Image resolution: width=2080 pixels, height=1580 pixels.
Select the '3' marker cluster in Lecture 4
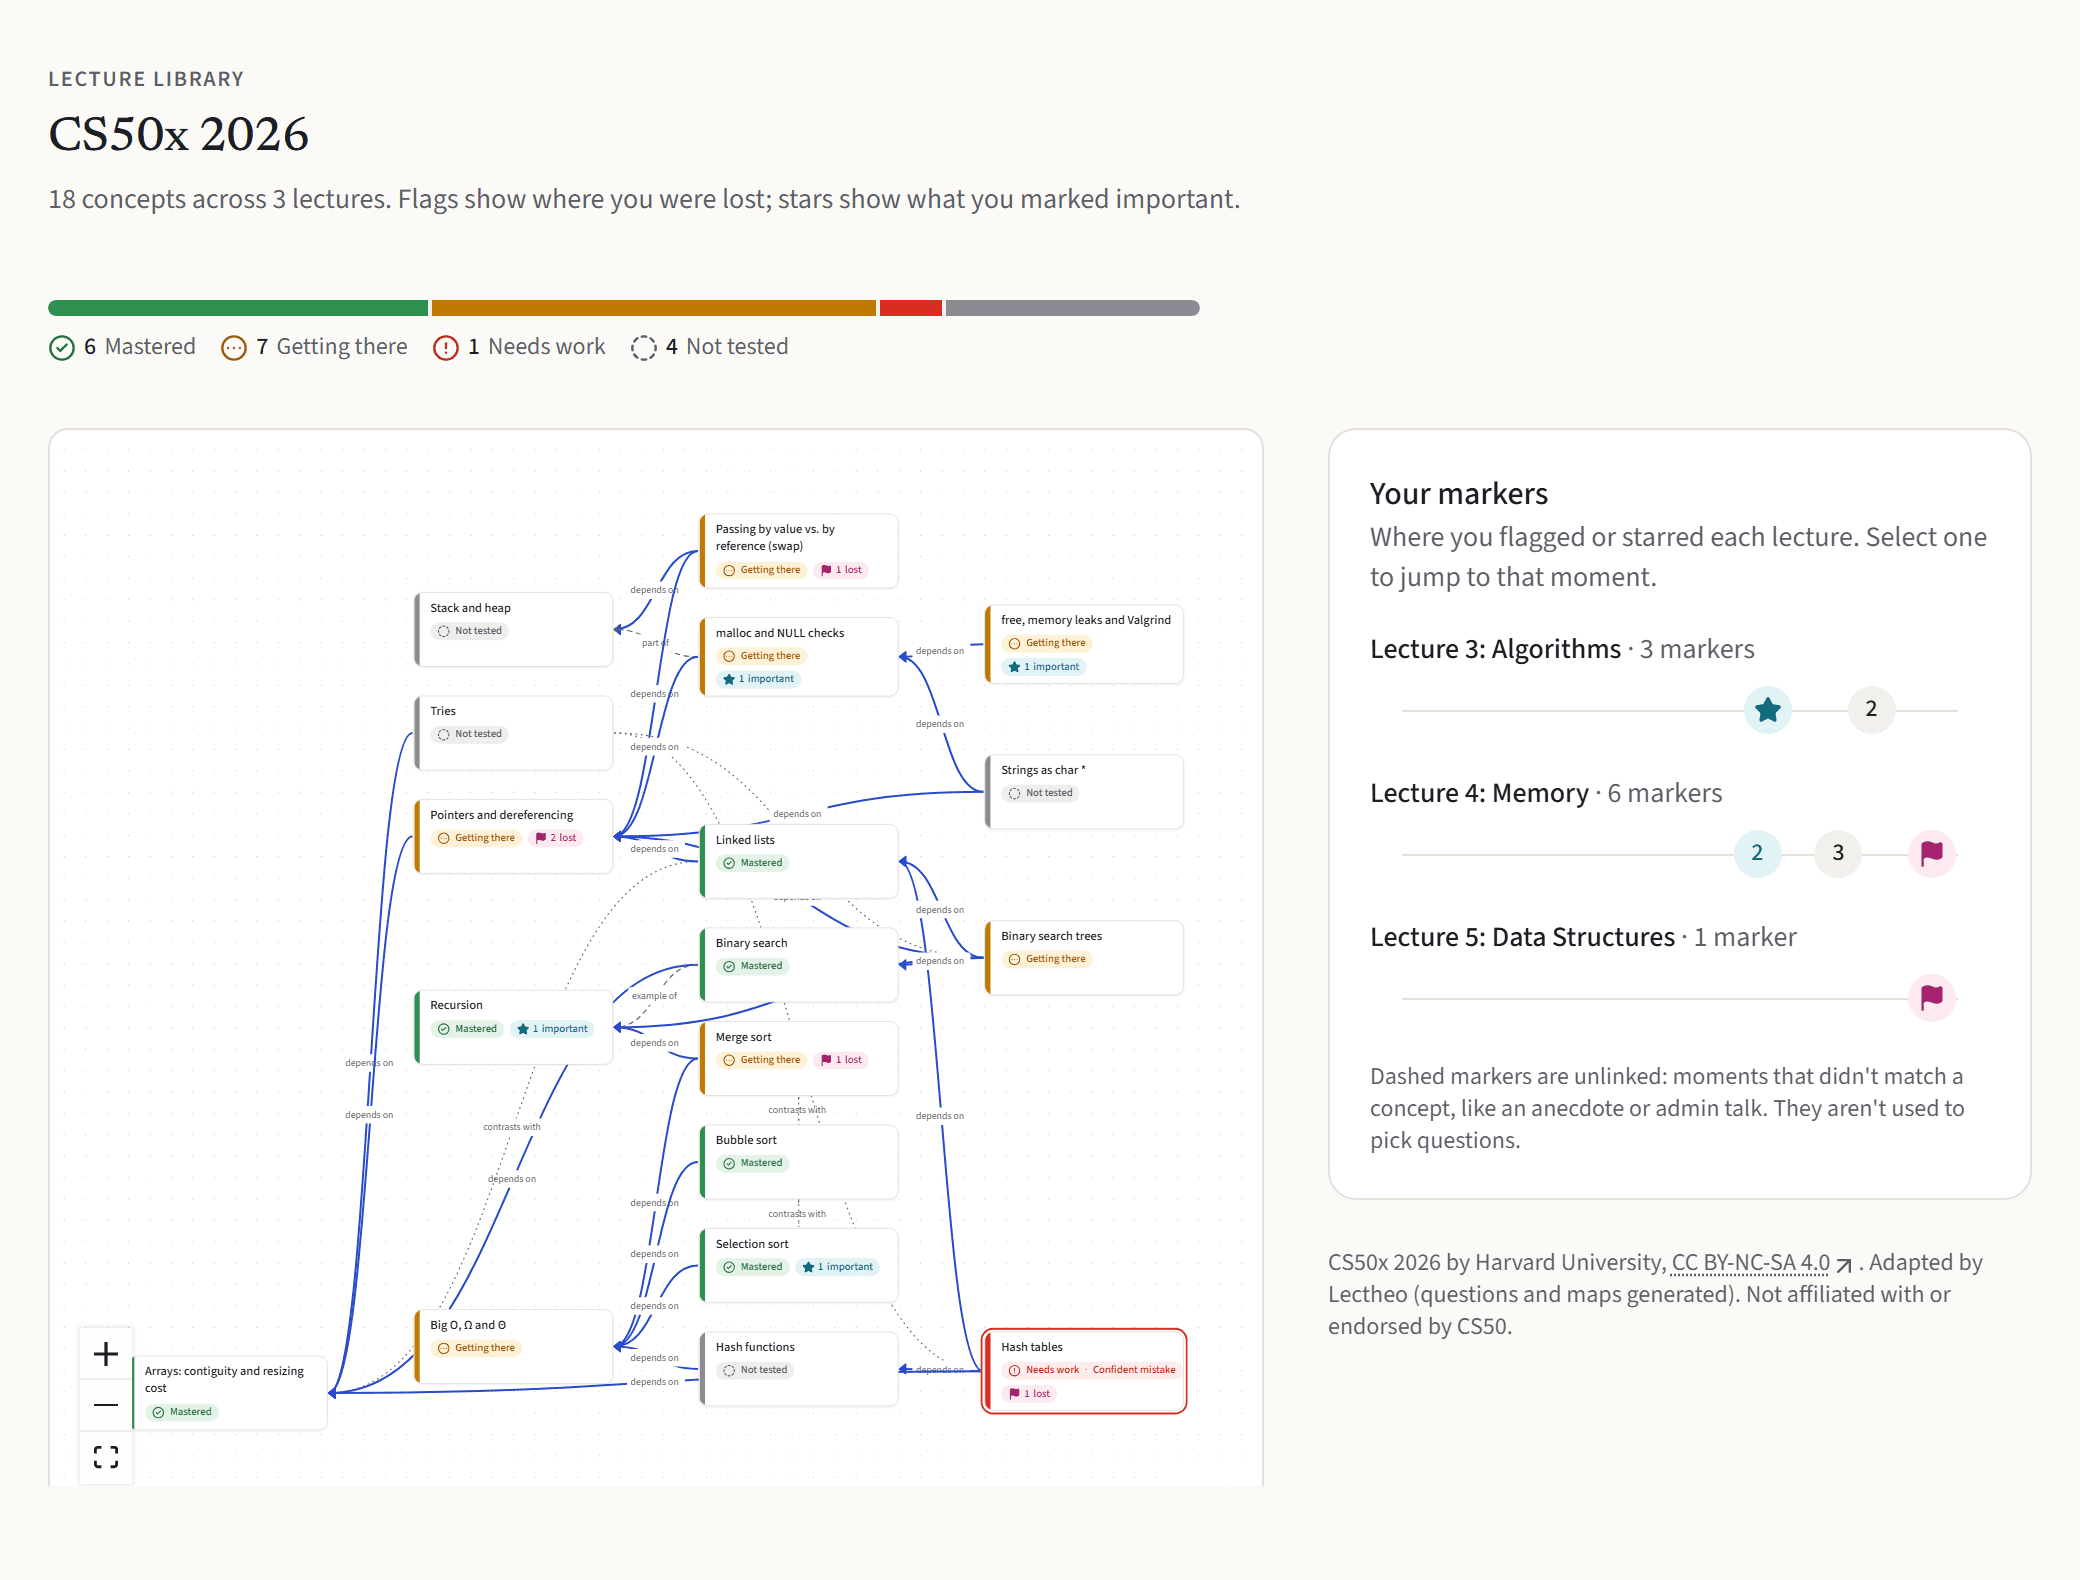coord(1838,854)
